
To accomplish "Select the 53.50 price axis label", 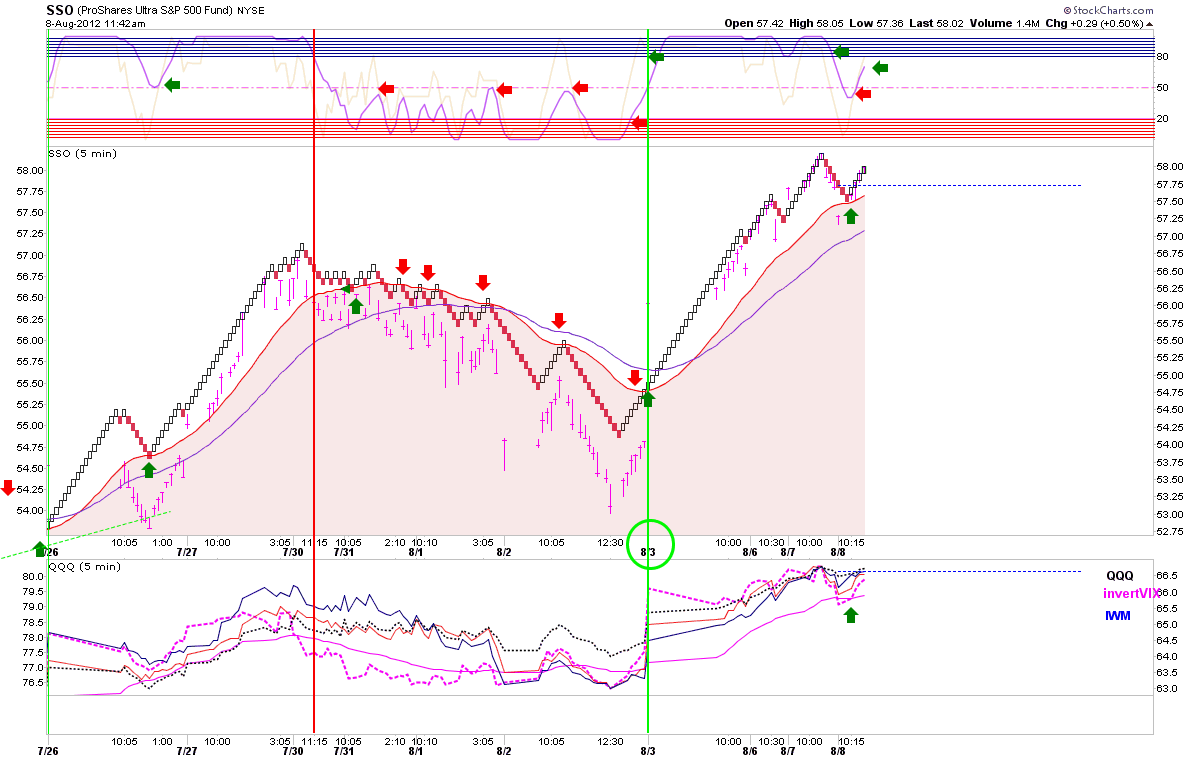I will tap(1171, 479).
